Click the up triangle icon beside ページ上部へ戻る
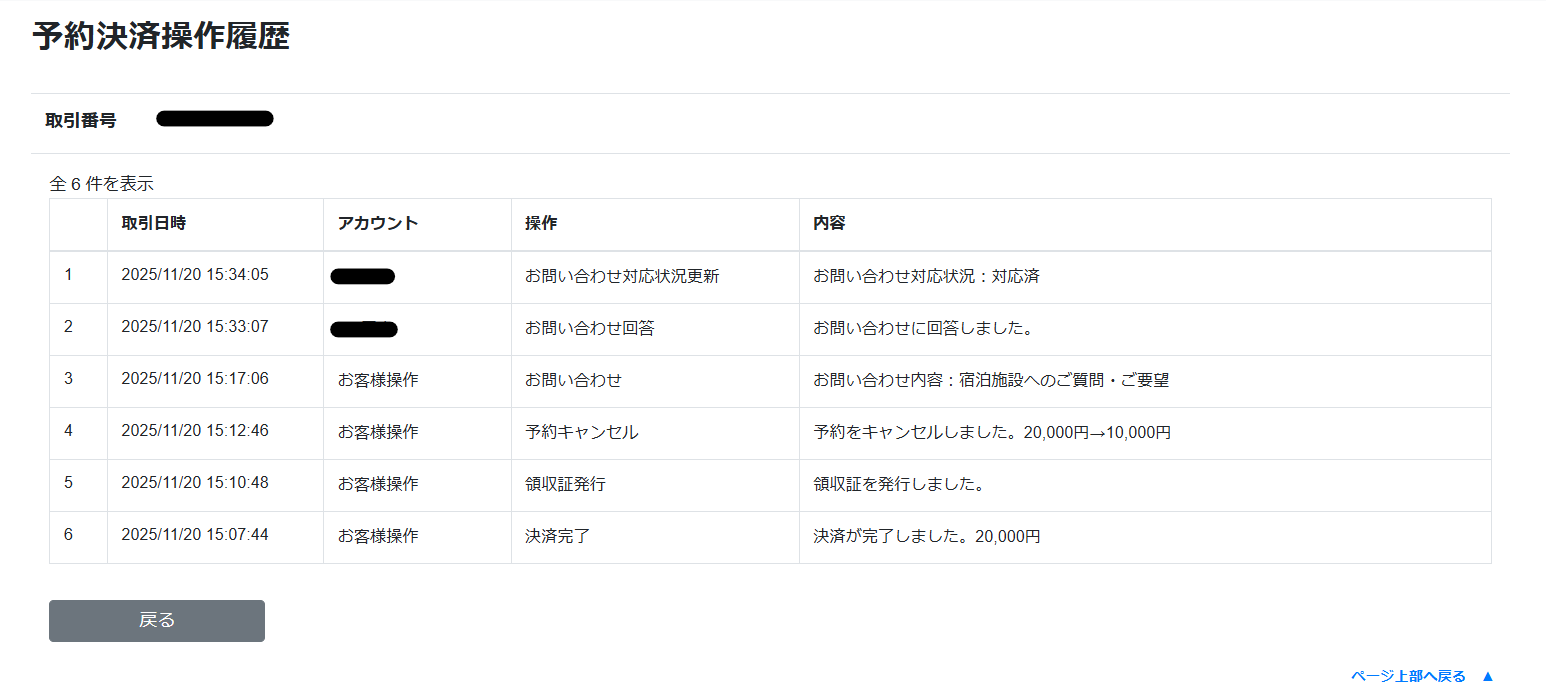The image size is (1546, 694). click(x=1487, y=676)
